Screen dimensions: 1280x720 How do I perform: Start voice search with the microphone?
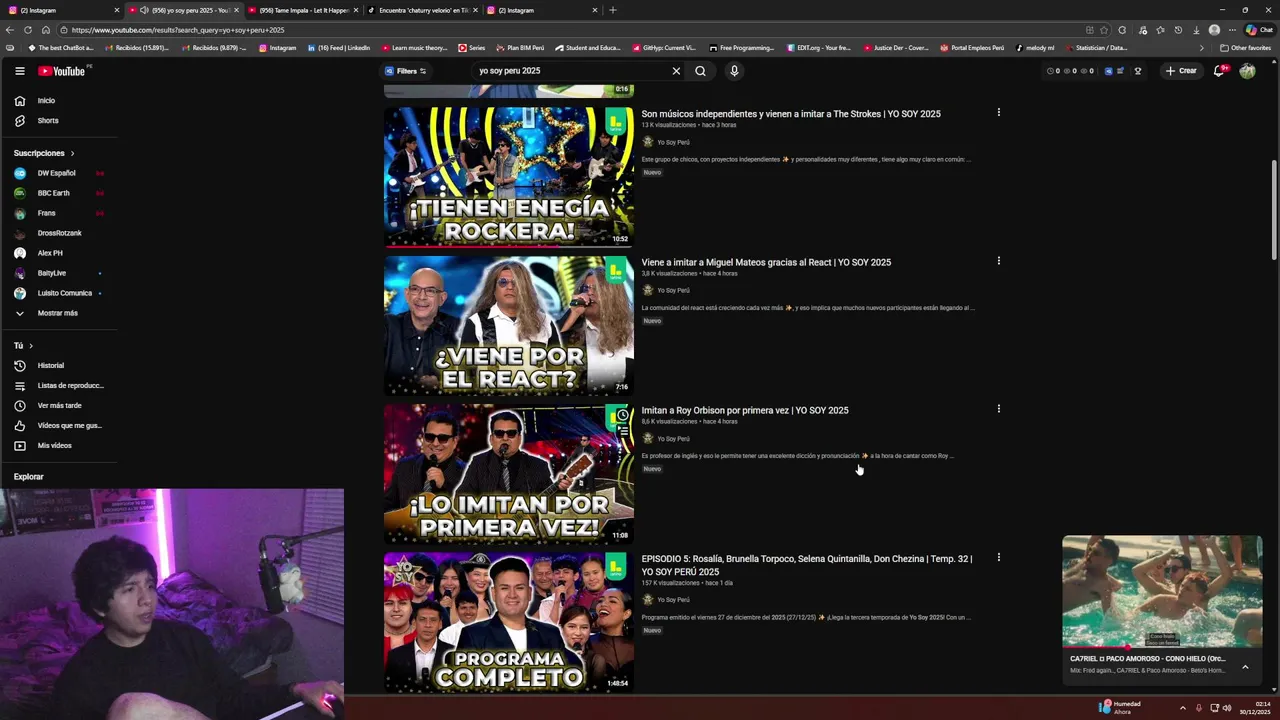pyautogui.click(x=734, y=71)
